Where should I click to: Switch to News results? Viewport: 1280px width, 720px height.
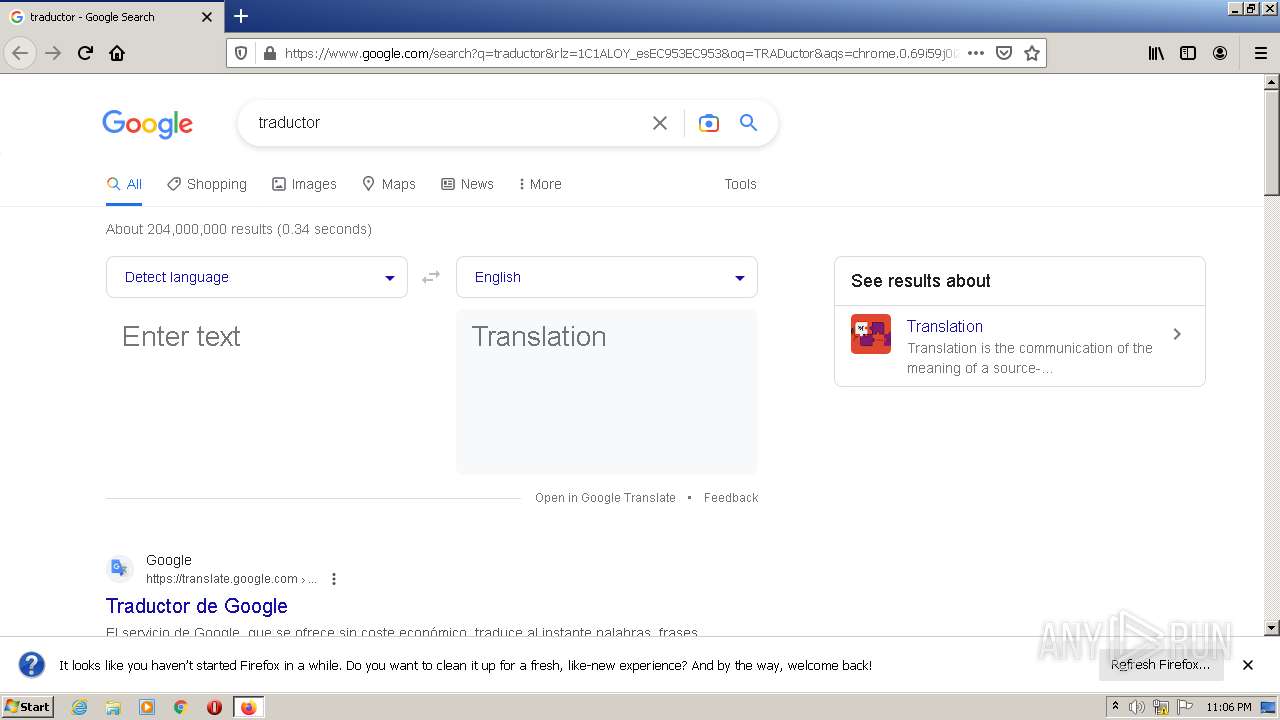point(468,184)
